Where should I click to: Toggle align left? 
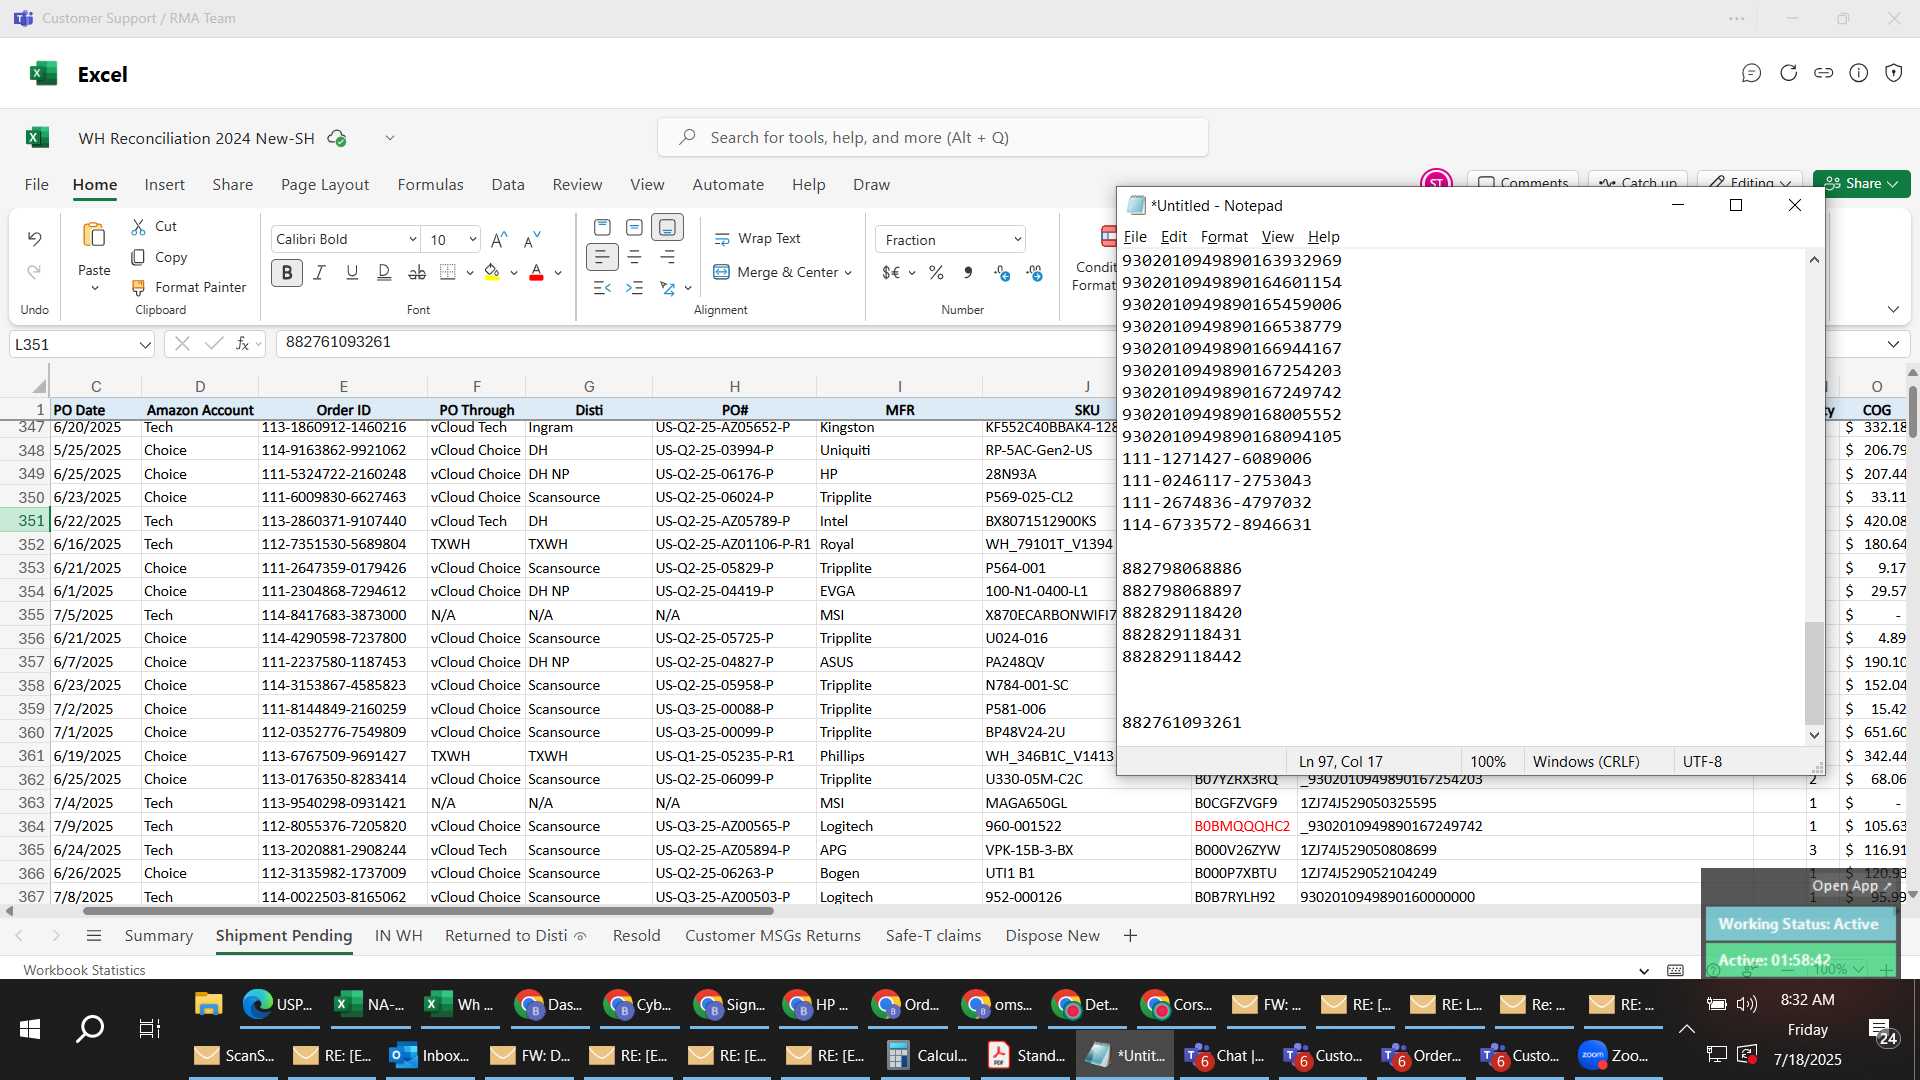click(602, 257)
